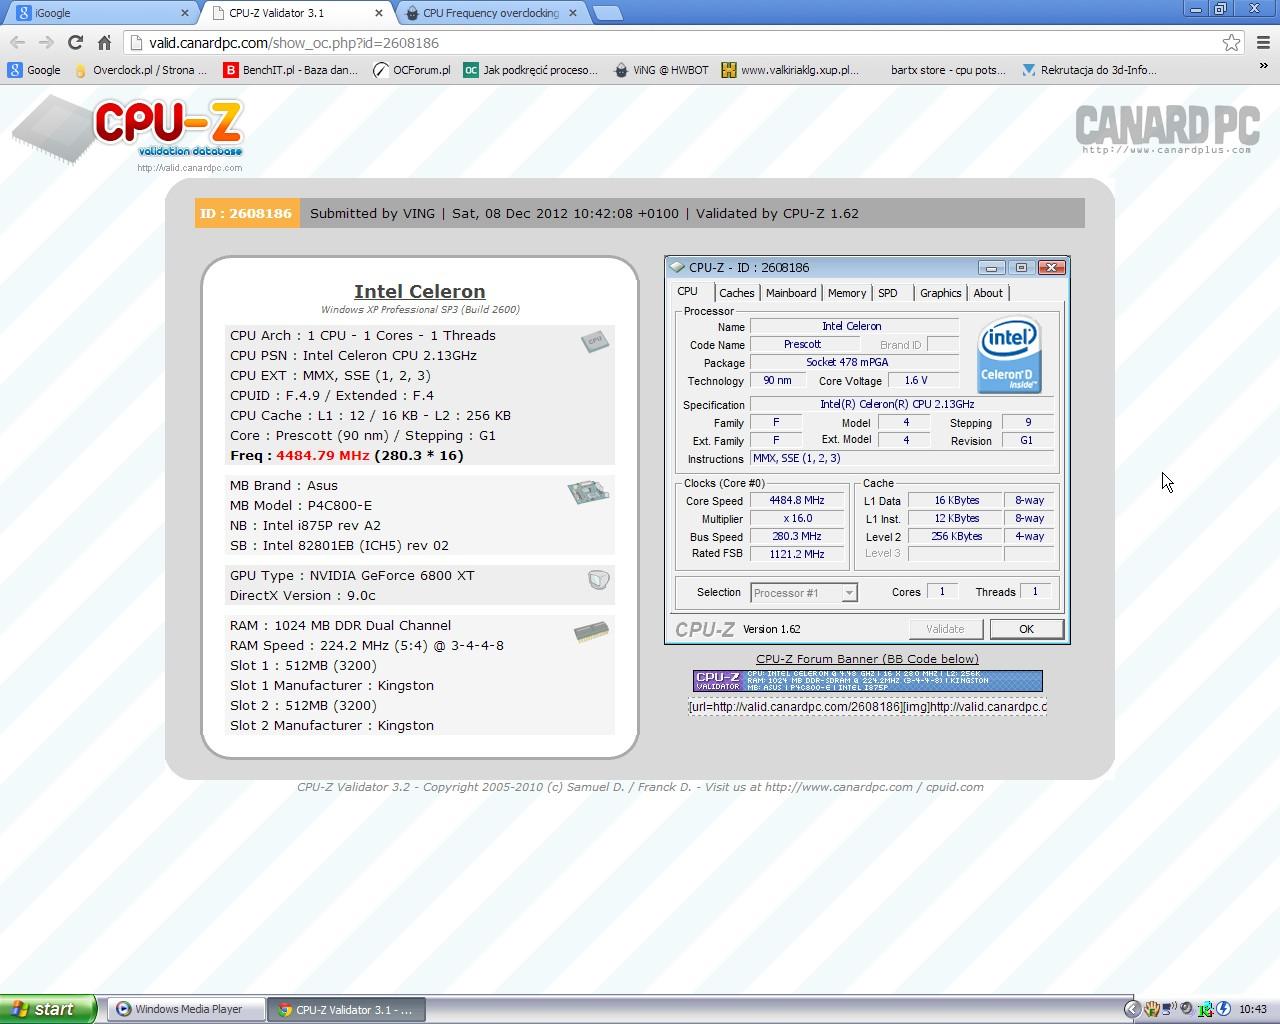The height and width of the screenshot is (1024, 1280).
Task: Select the Memory tab in CPU-Z
Action: [x=847, y=293]
